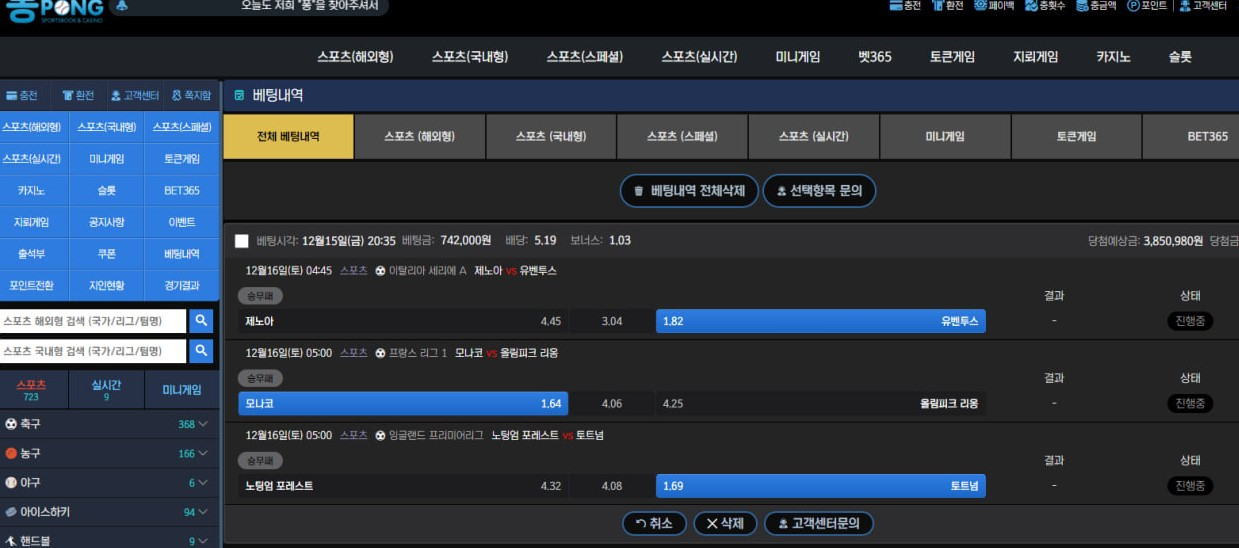Expand the 축구 category chevron
Screen dimensions: 1239x548
[x=203, y=424]
